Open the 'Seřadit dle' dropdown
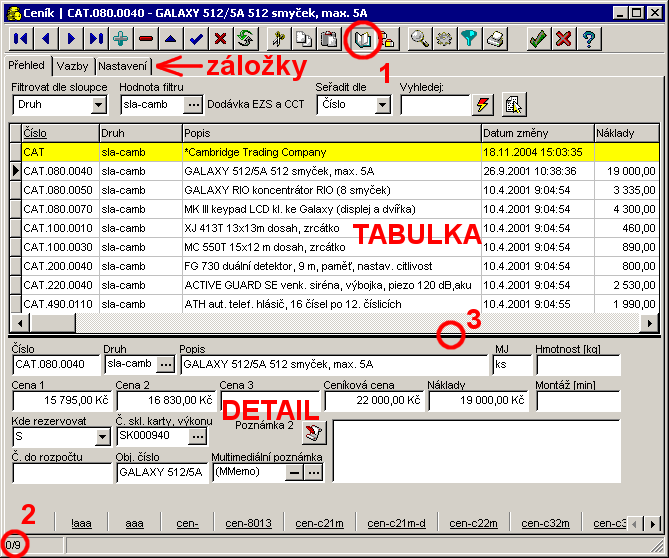The height and width of the screenshot is (558, 669). tap(382, 104)
